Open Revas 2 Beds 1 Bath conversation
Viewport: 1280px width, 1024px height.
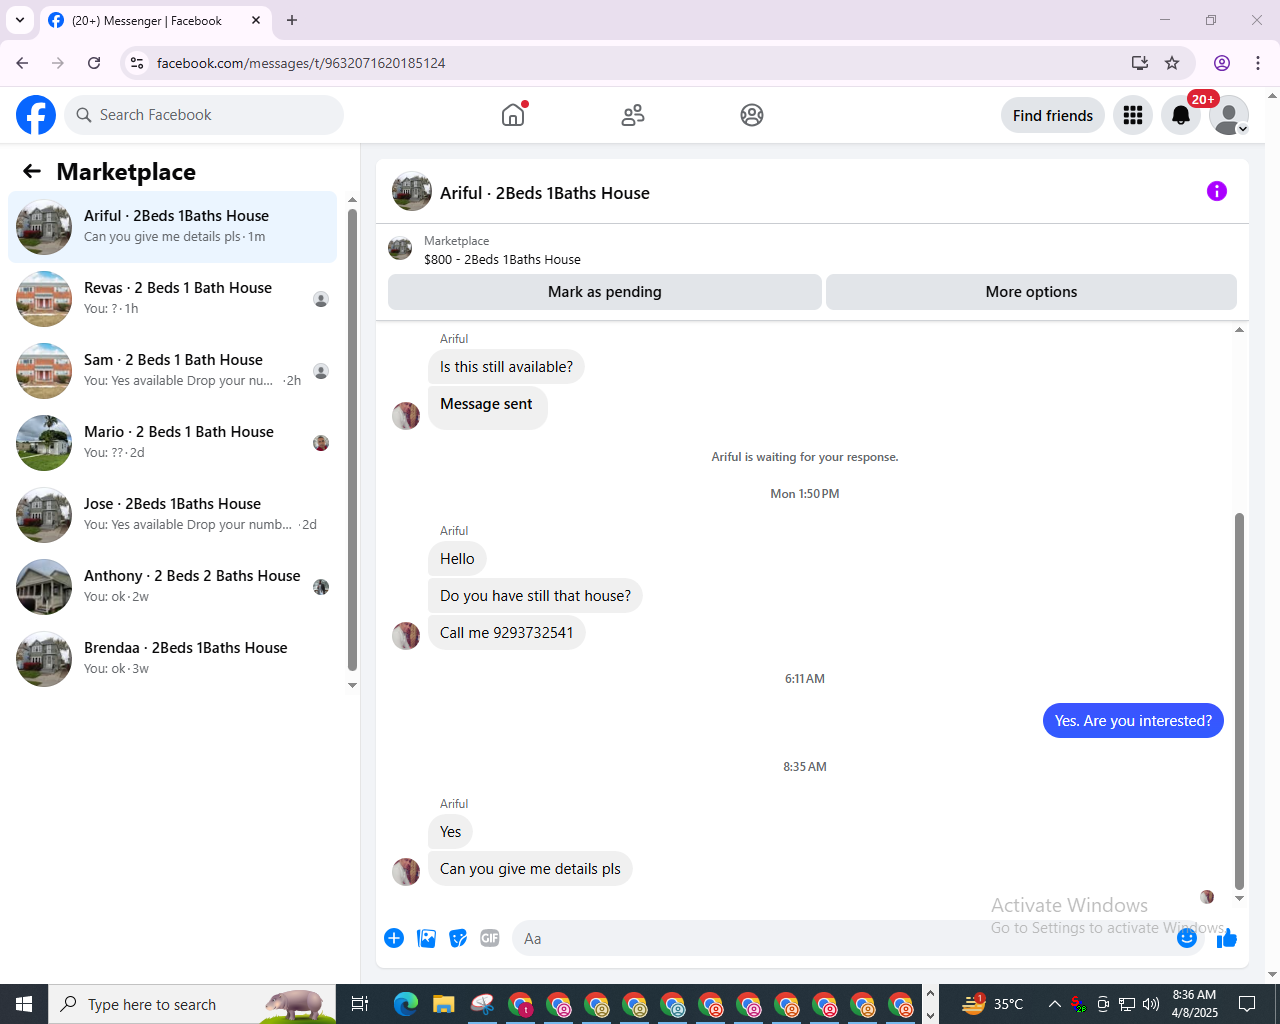(172, 299)
